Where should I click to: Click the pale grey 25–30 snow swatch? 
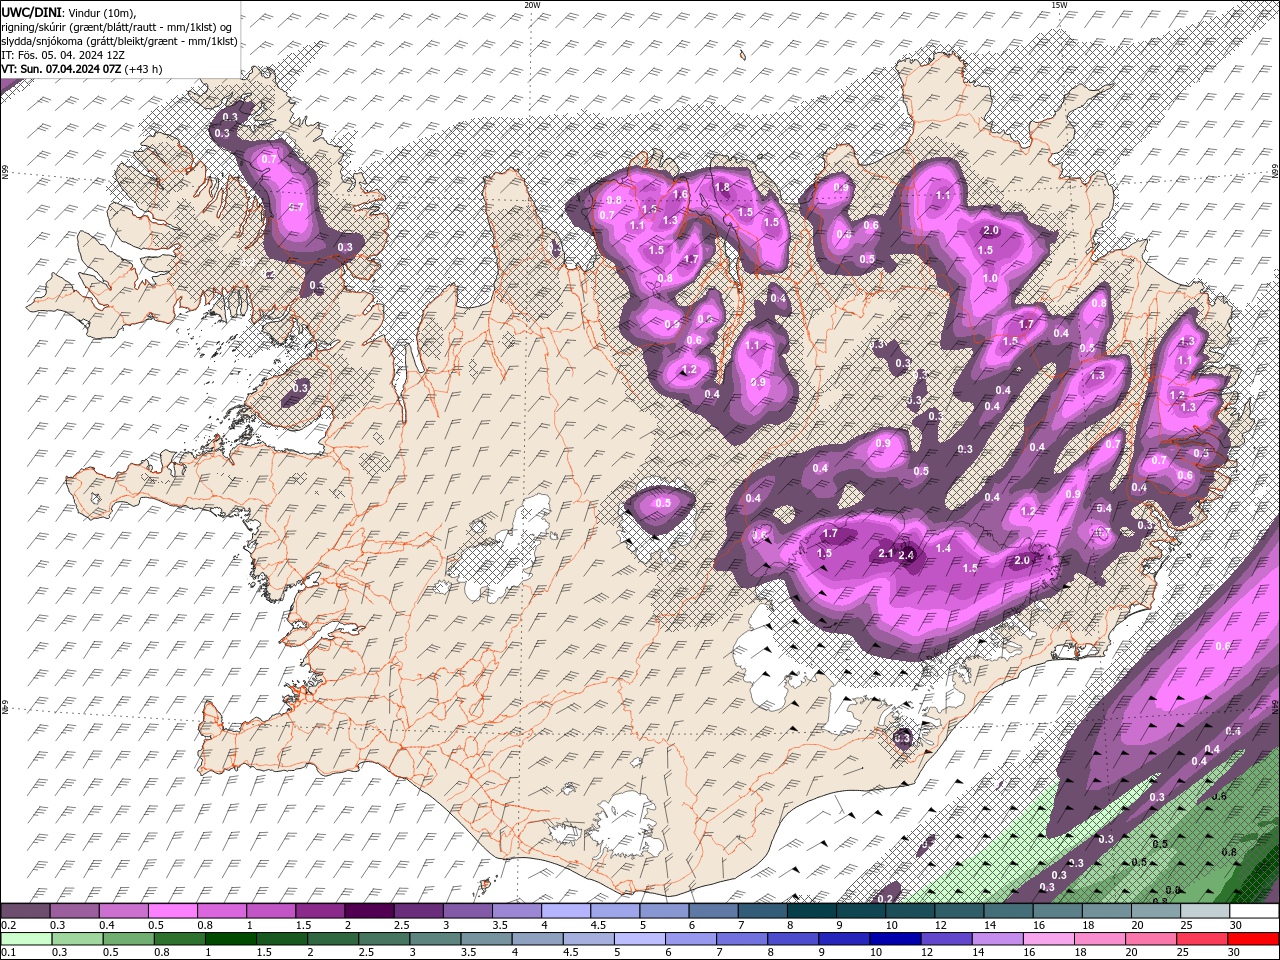point(1203,911)
